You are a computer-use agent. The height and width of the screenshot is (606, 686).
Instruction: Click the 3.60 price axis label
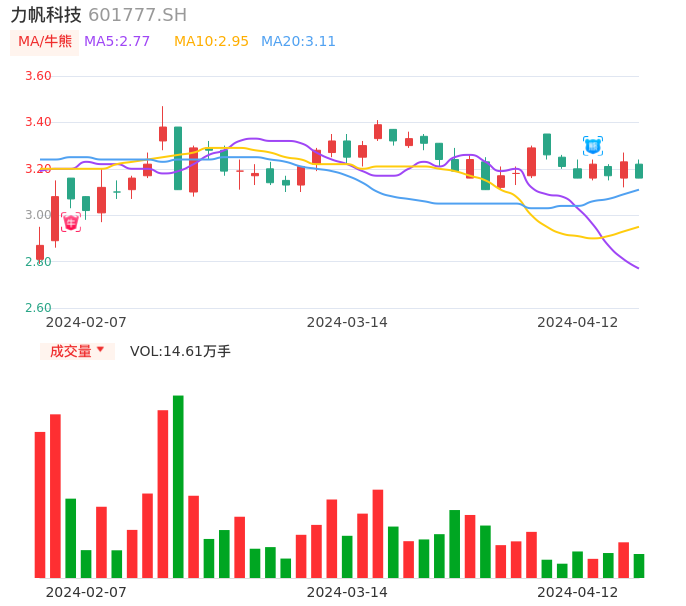click(x=38, y=76)
